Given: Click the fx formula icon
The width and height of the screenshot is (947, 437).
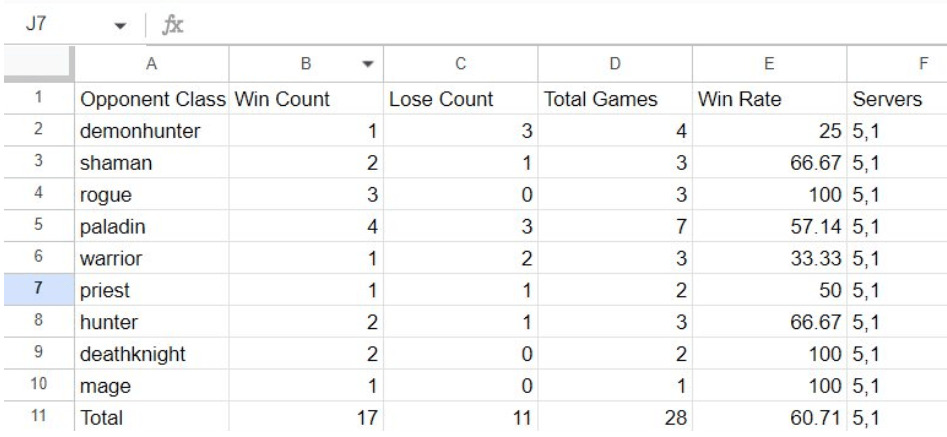Looking at the screenshot, I should coord(173,25).
